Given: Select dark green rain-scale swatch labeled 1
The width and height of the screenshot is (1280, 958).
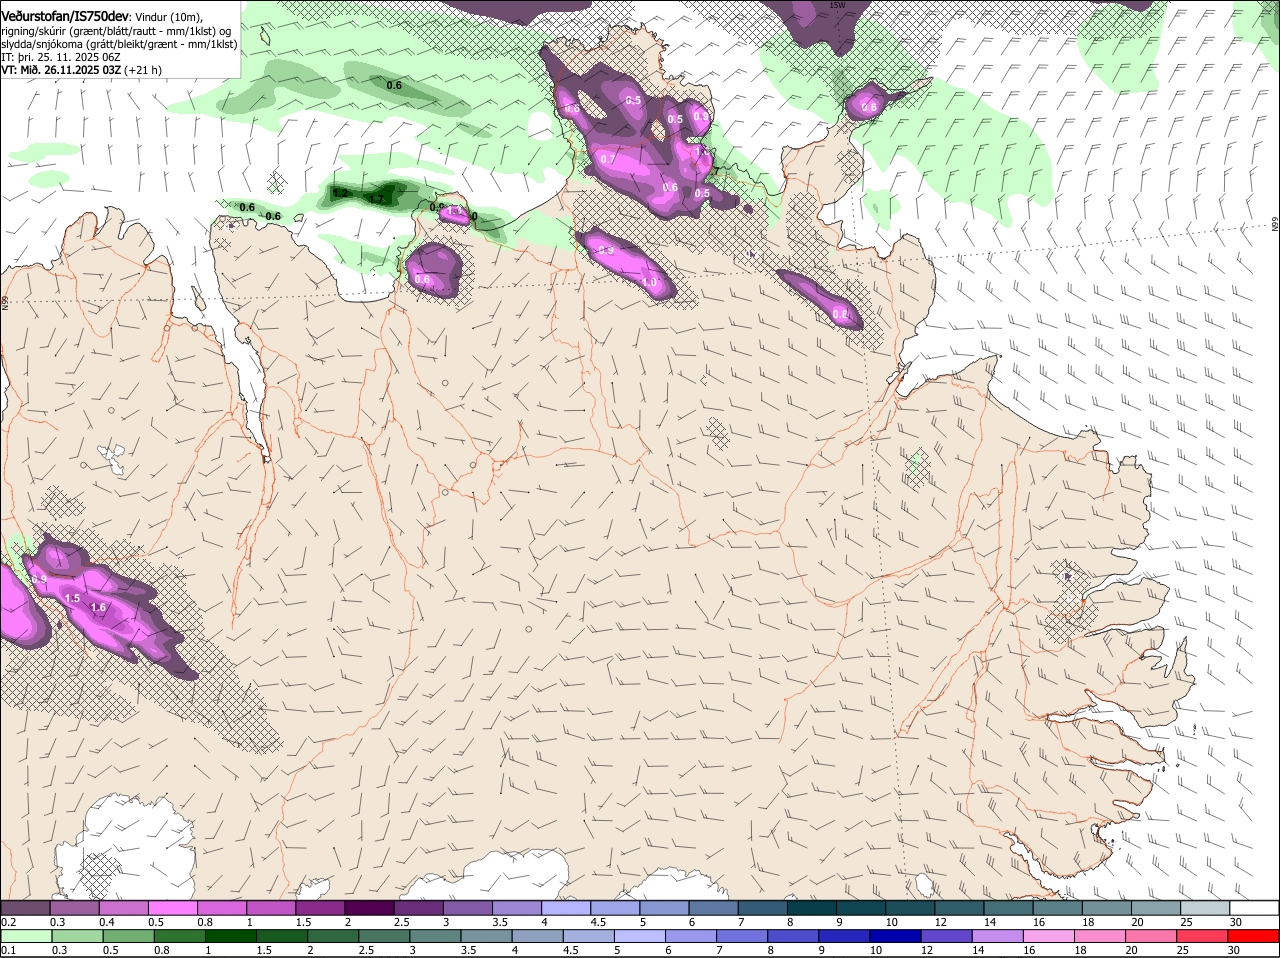Looking at the screenshot, I should pos(230,936).
